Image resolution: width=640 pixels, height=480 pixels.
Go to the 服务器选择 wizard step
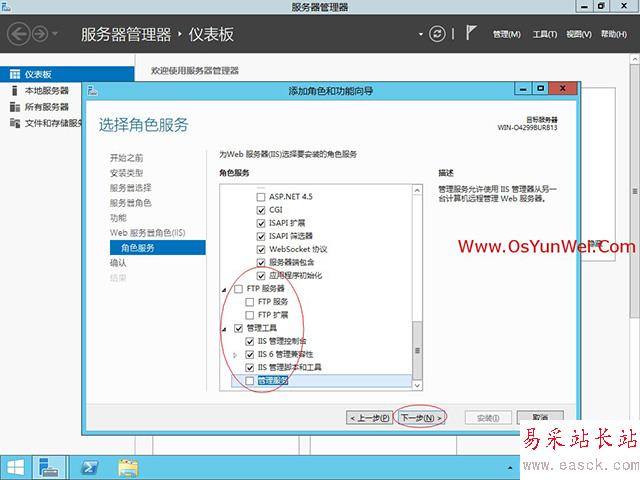coord(131,188)
